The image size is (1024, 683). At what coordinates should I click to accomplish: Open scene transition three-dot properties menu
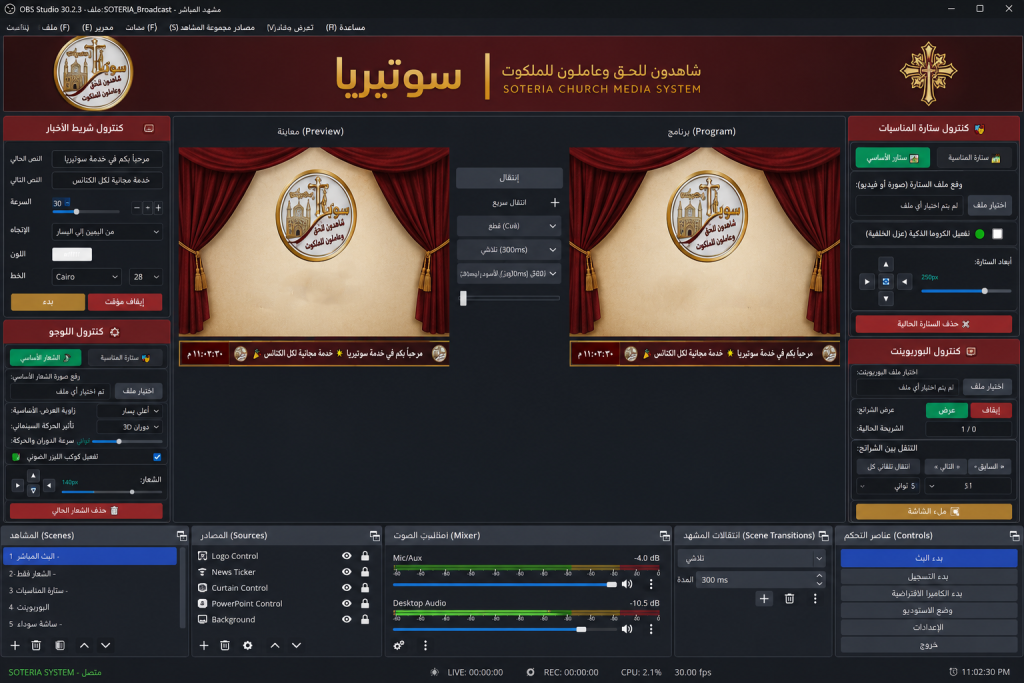coord(815,599)
